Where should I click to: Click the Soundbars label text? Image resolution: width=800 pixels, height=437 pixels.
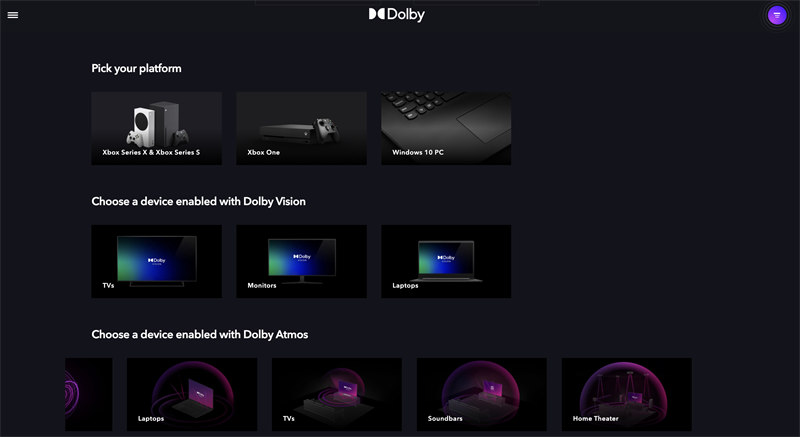point(445,418)
